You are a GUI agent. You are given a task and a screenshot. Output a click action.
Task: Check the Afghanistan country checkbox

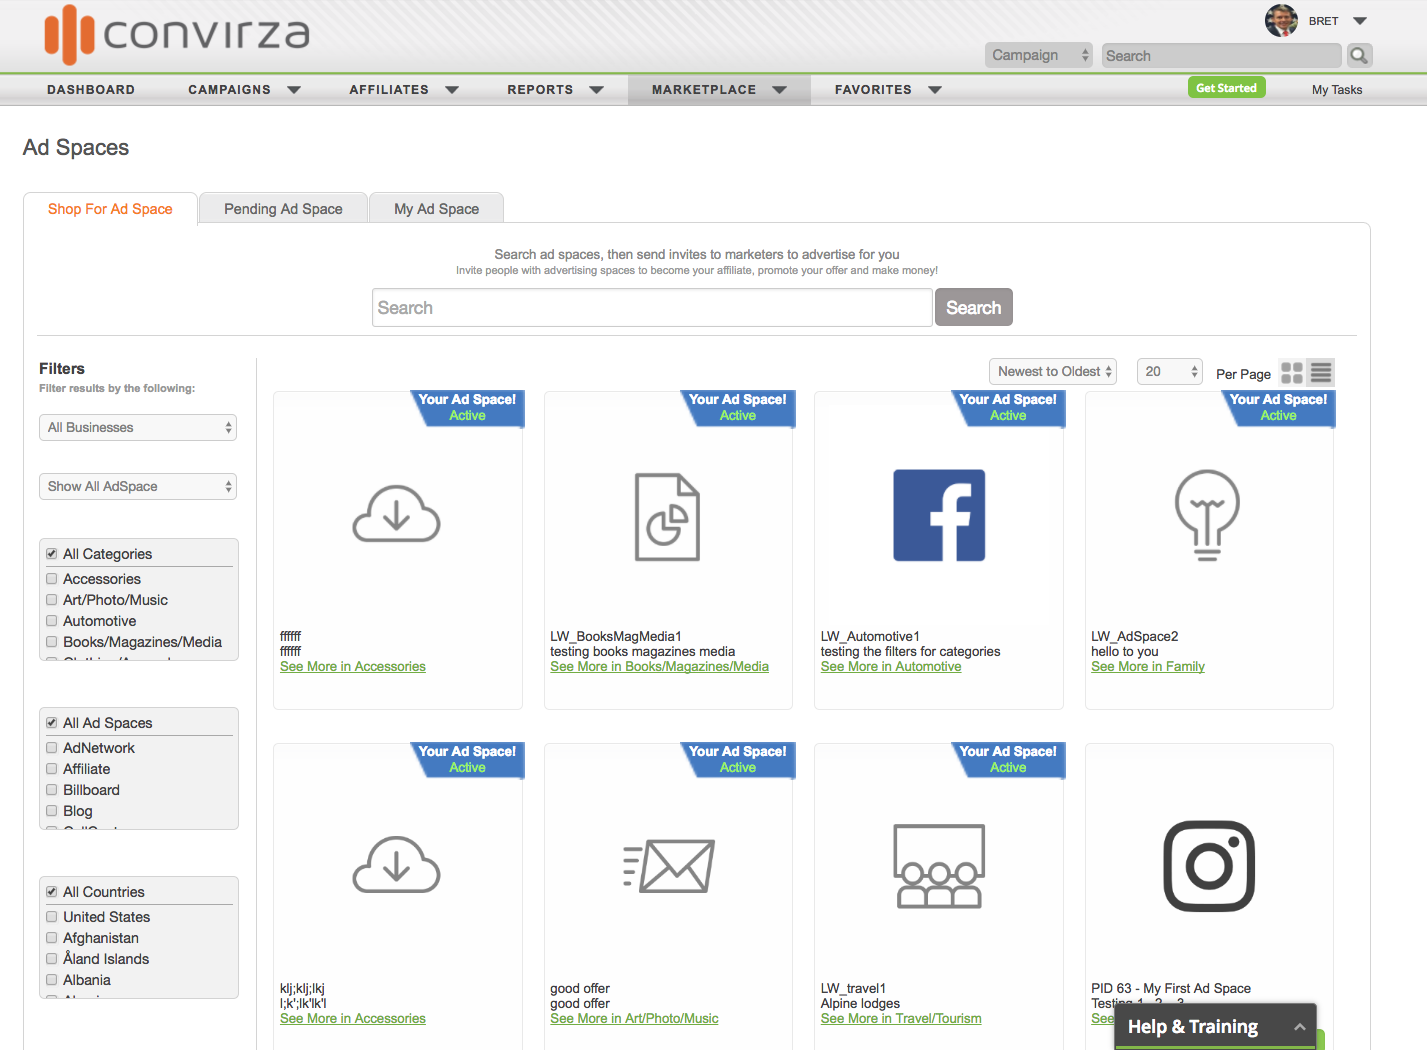click(x=52, y=937)
